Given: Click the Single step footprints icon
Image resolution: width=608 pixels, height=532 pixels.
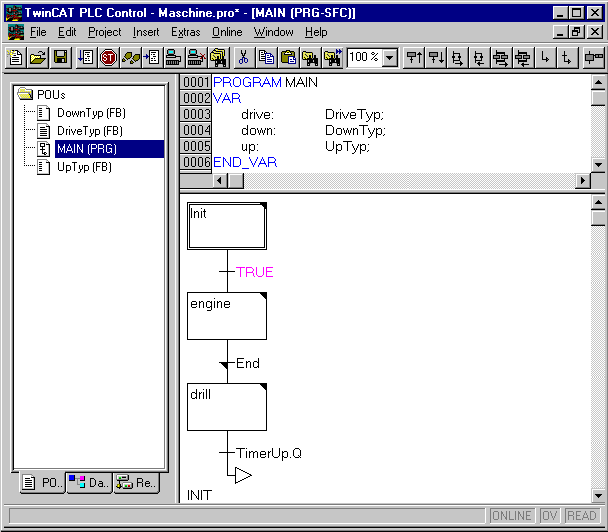Looking at the screenshot, I should point(130,58).
